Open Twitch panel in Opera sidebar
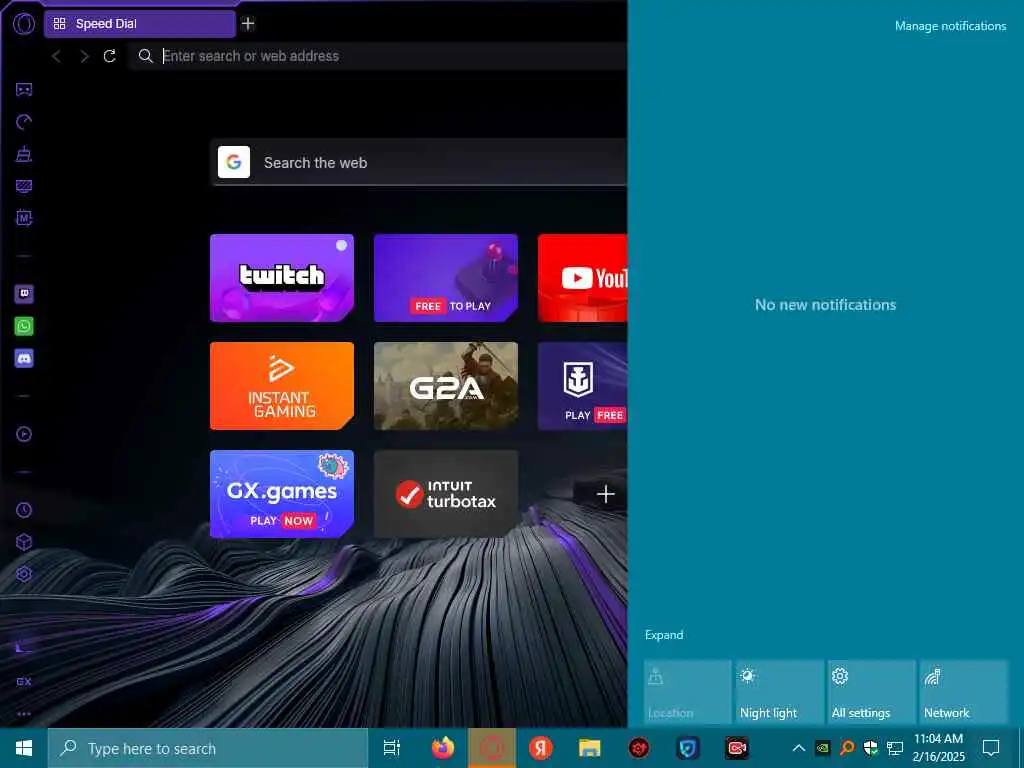Image resolution: width=1024 pixels, height=768 pixels. click(x=24, y=294)
